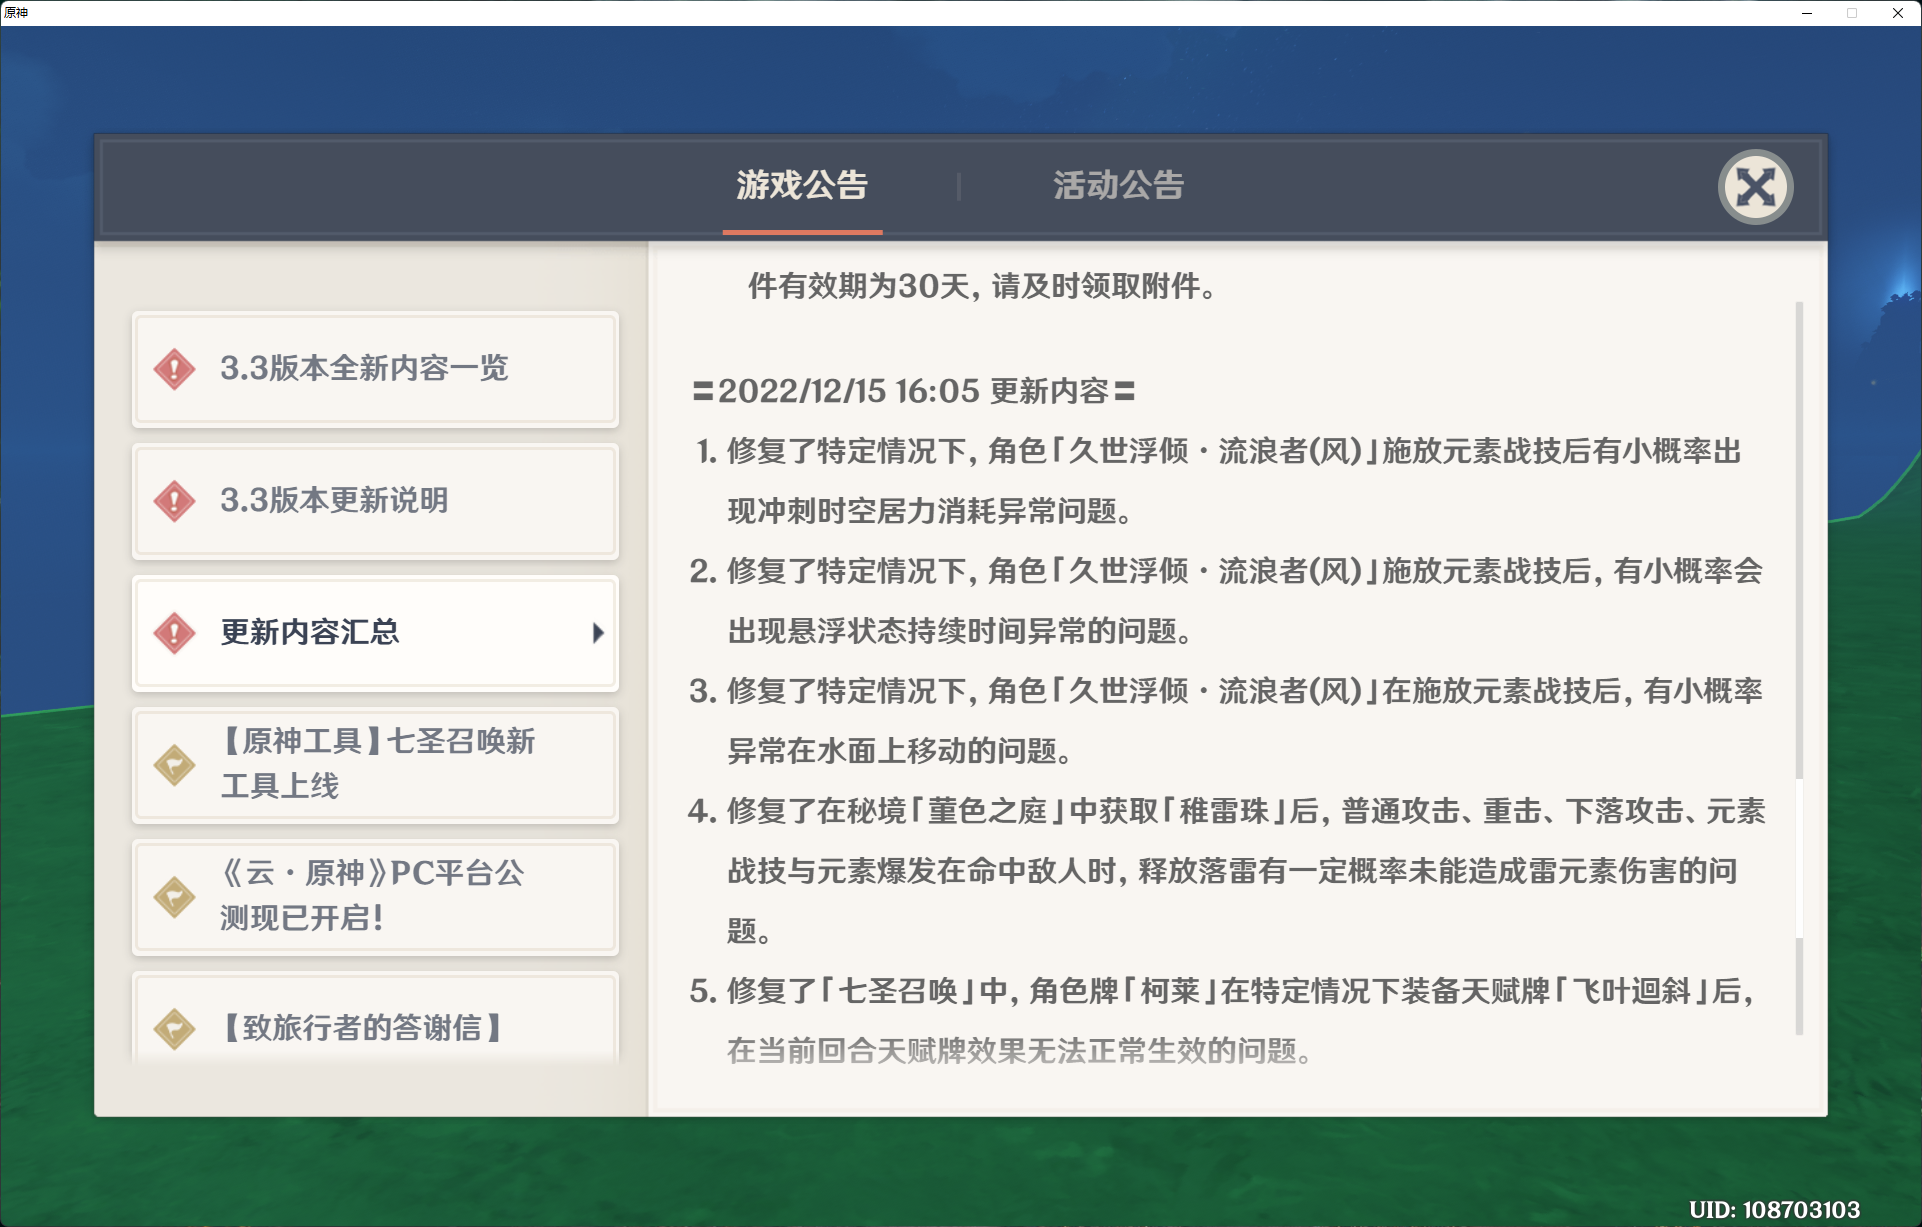Click red alert icon beside 更新内容汇总

175,633
